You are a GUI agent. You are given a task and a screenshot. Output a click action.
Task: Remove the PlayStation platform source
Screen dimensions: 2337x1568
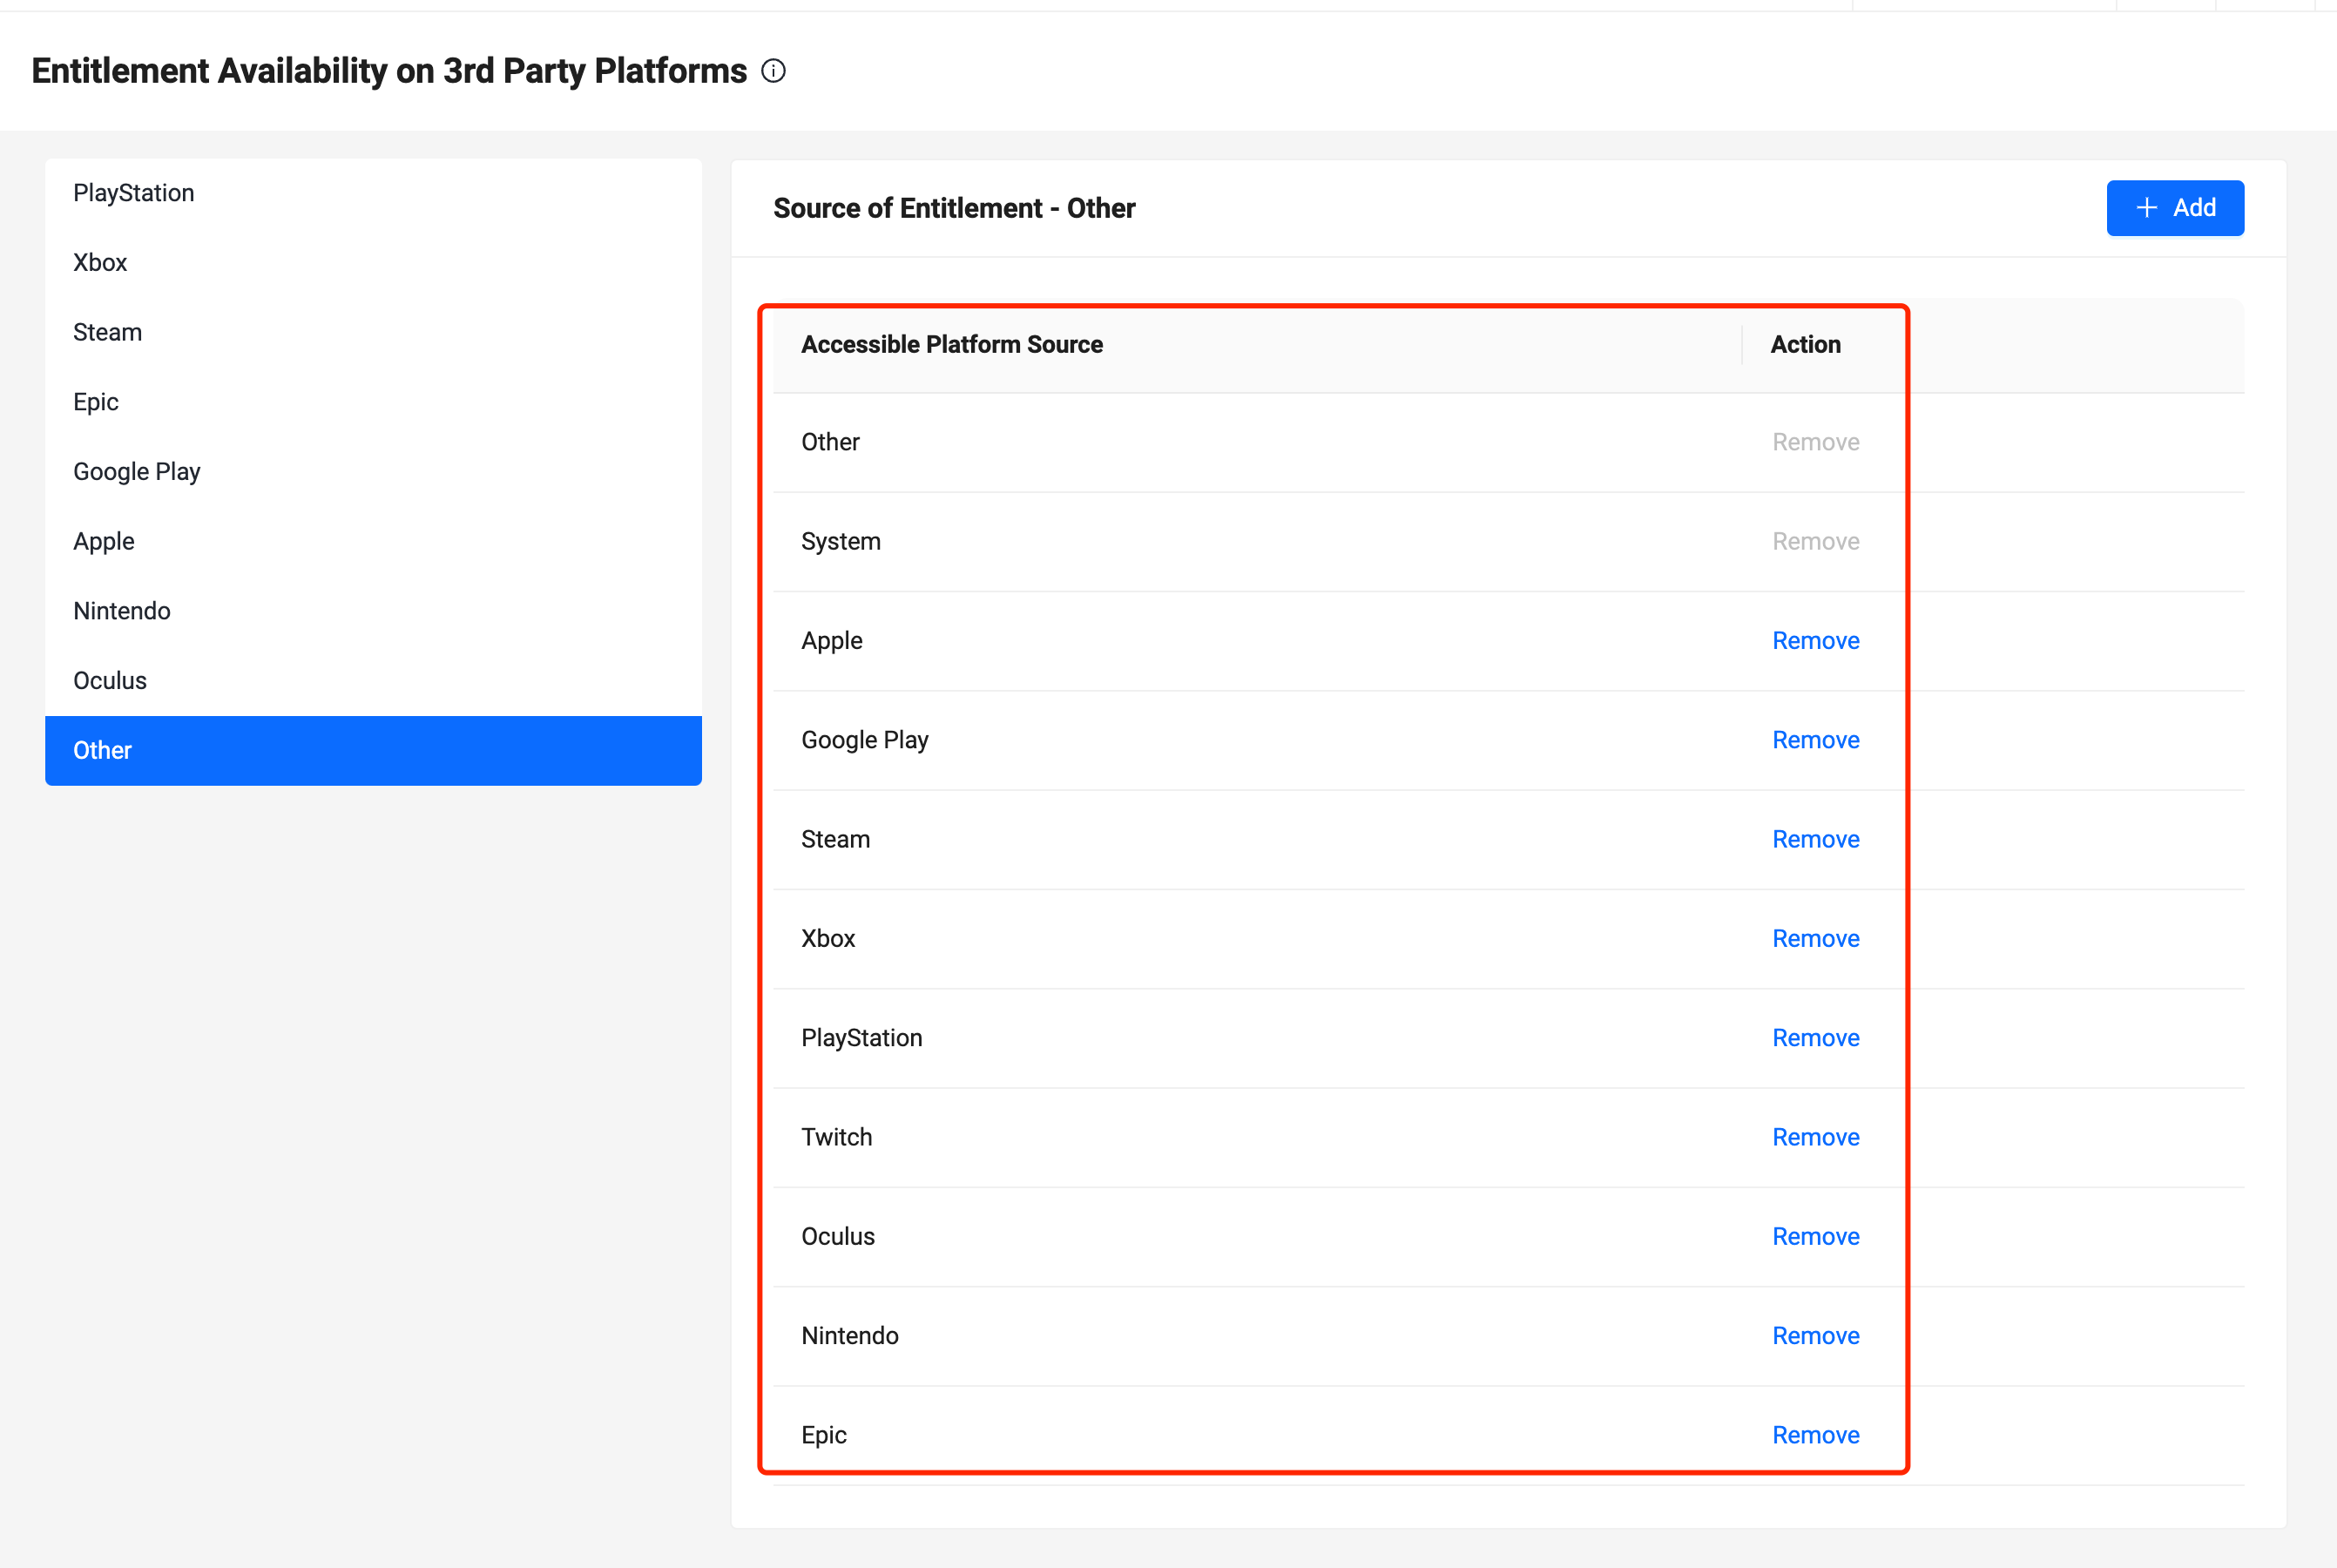[1815, 1038]
